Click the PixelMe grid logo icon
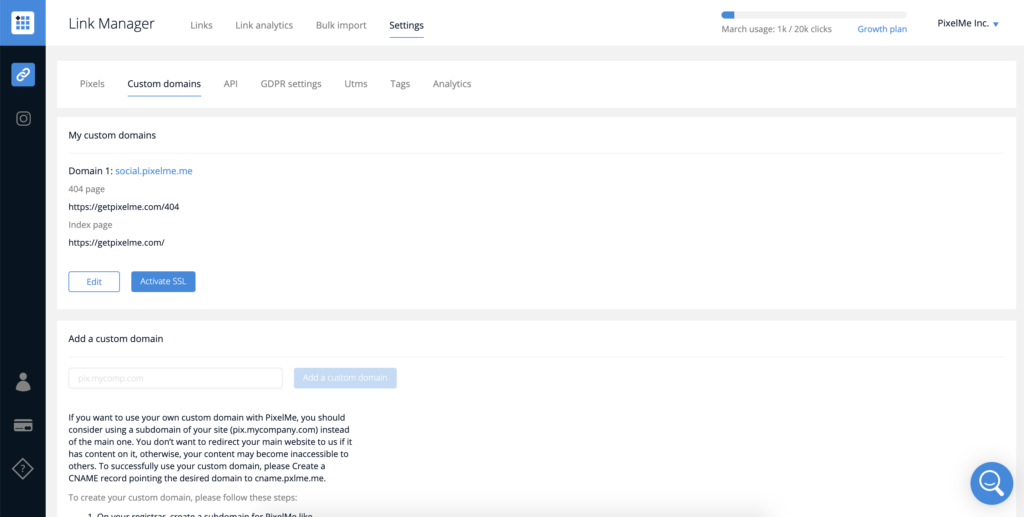Screen dimensions: 1024x517 point(22,23)
